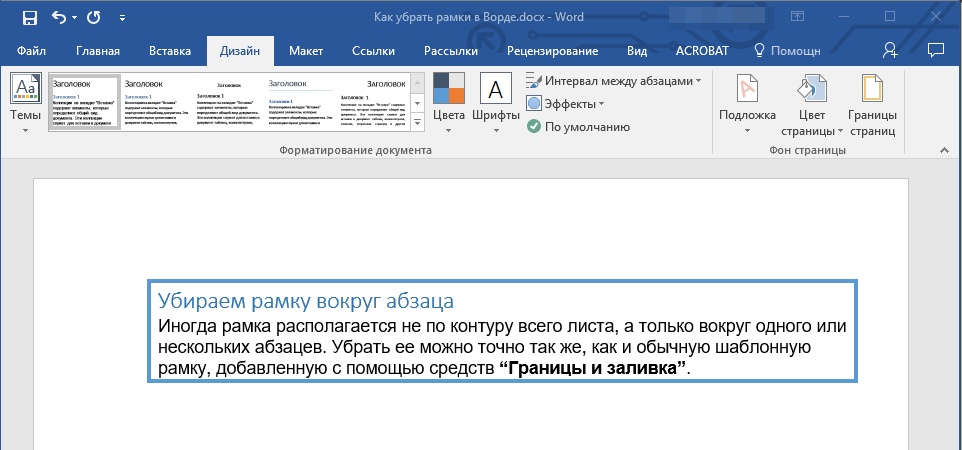The image size is (962, 450).
Task: Expand the Эффекты dropdown
Action: click(602, 104)
